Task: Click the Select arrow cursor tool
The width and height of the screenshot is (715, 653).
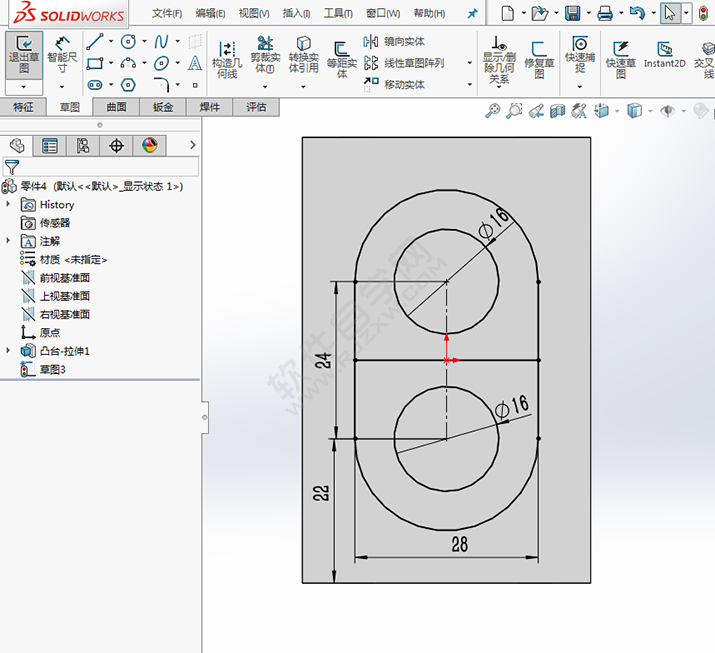Action: (x=670, y=13)
